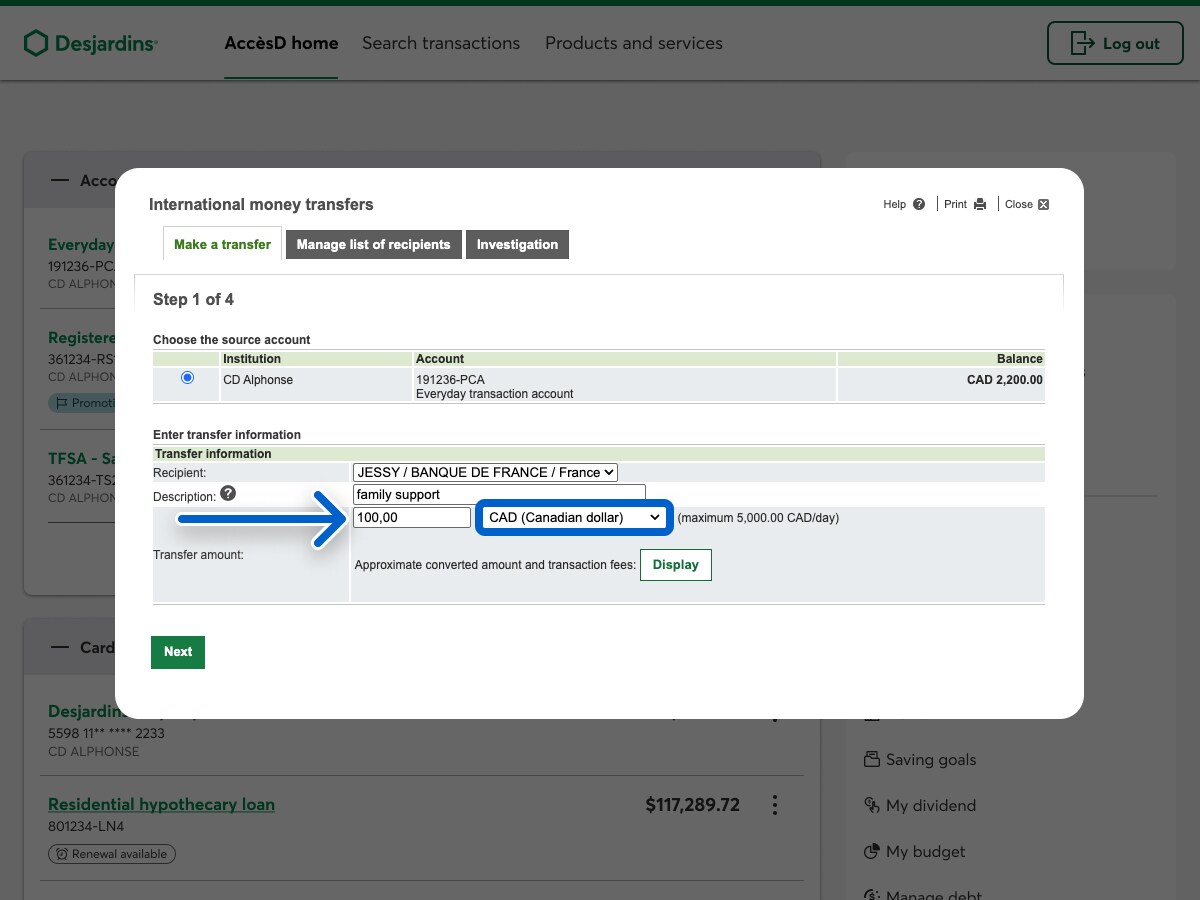Click the Log out button
The height and width of the screenshot is (900, 1200).
coord(1114,43)
